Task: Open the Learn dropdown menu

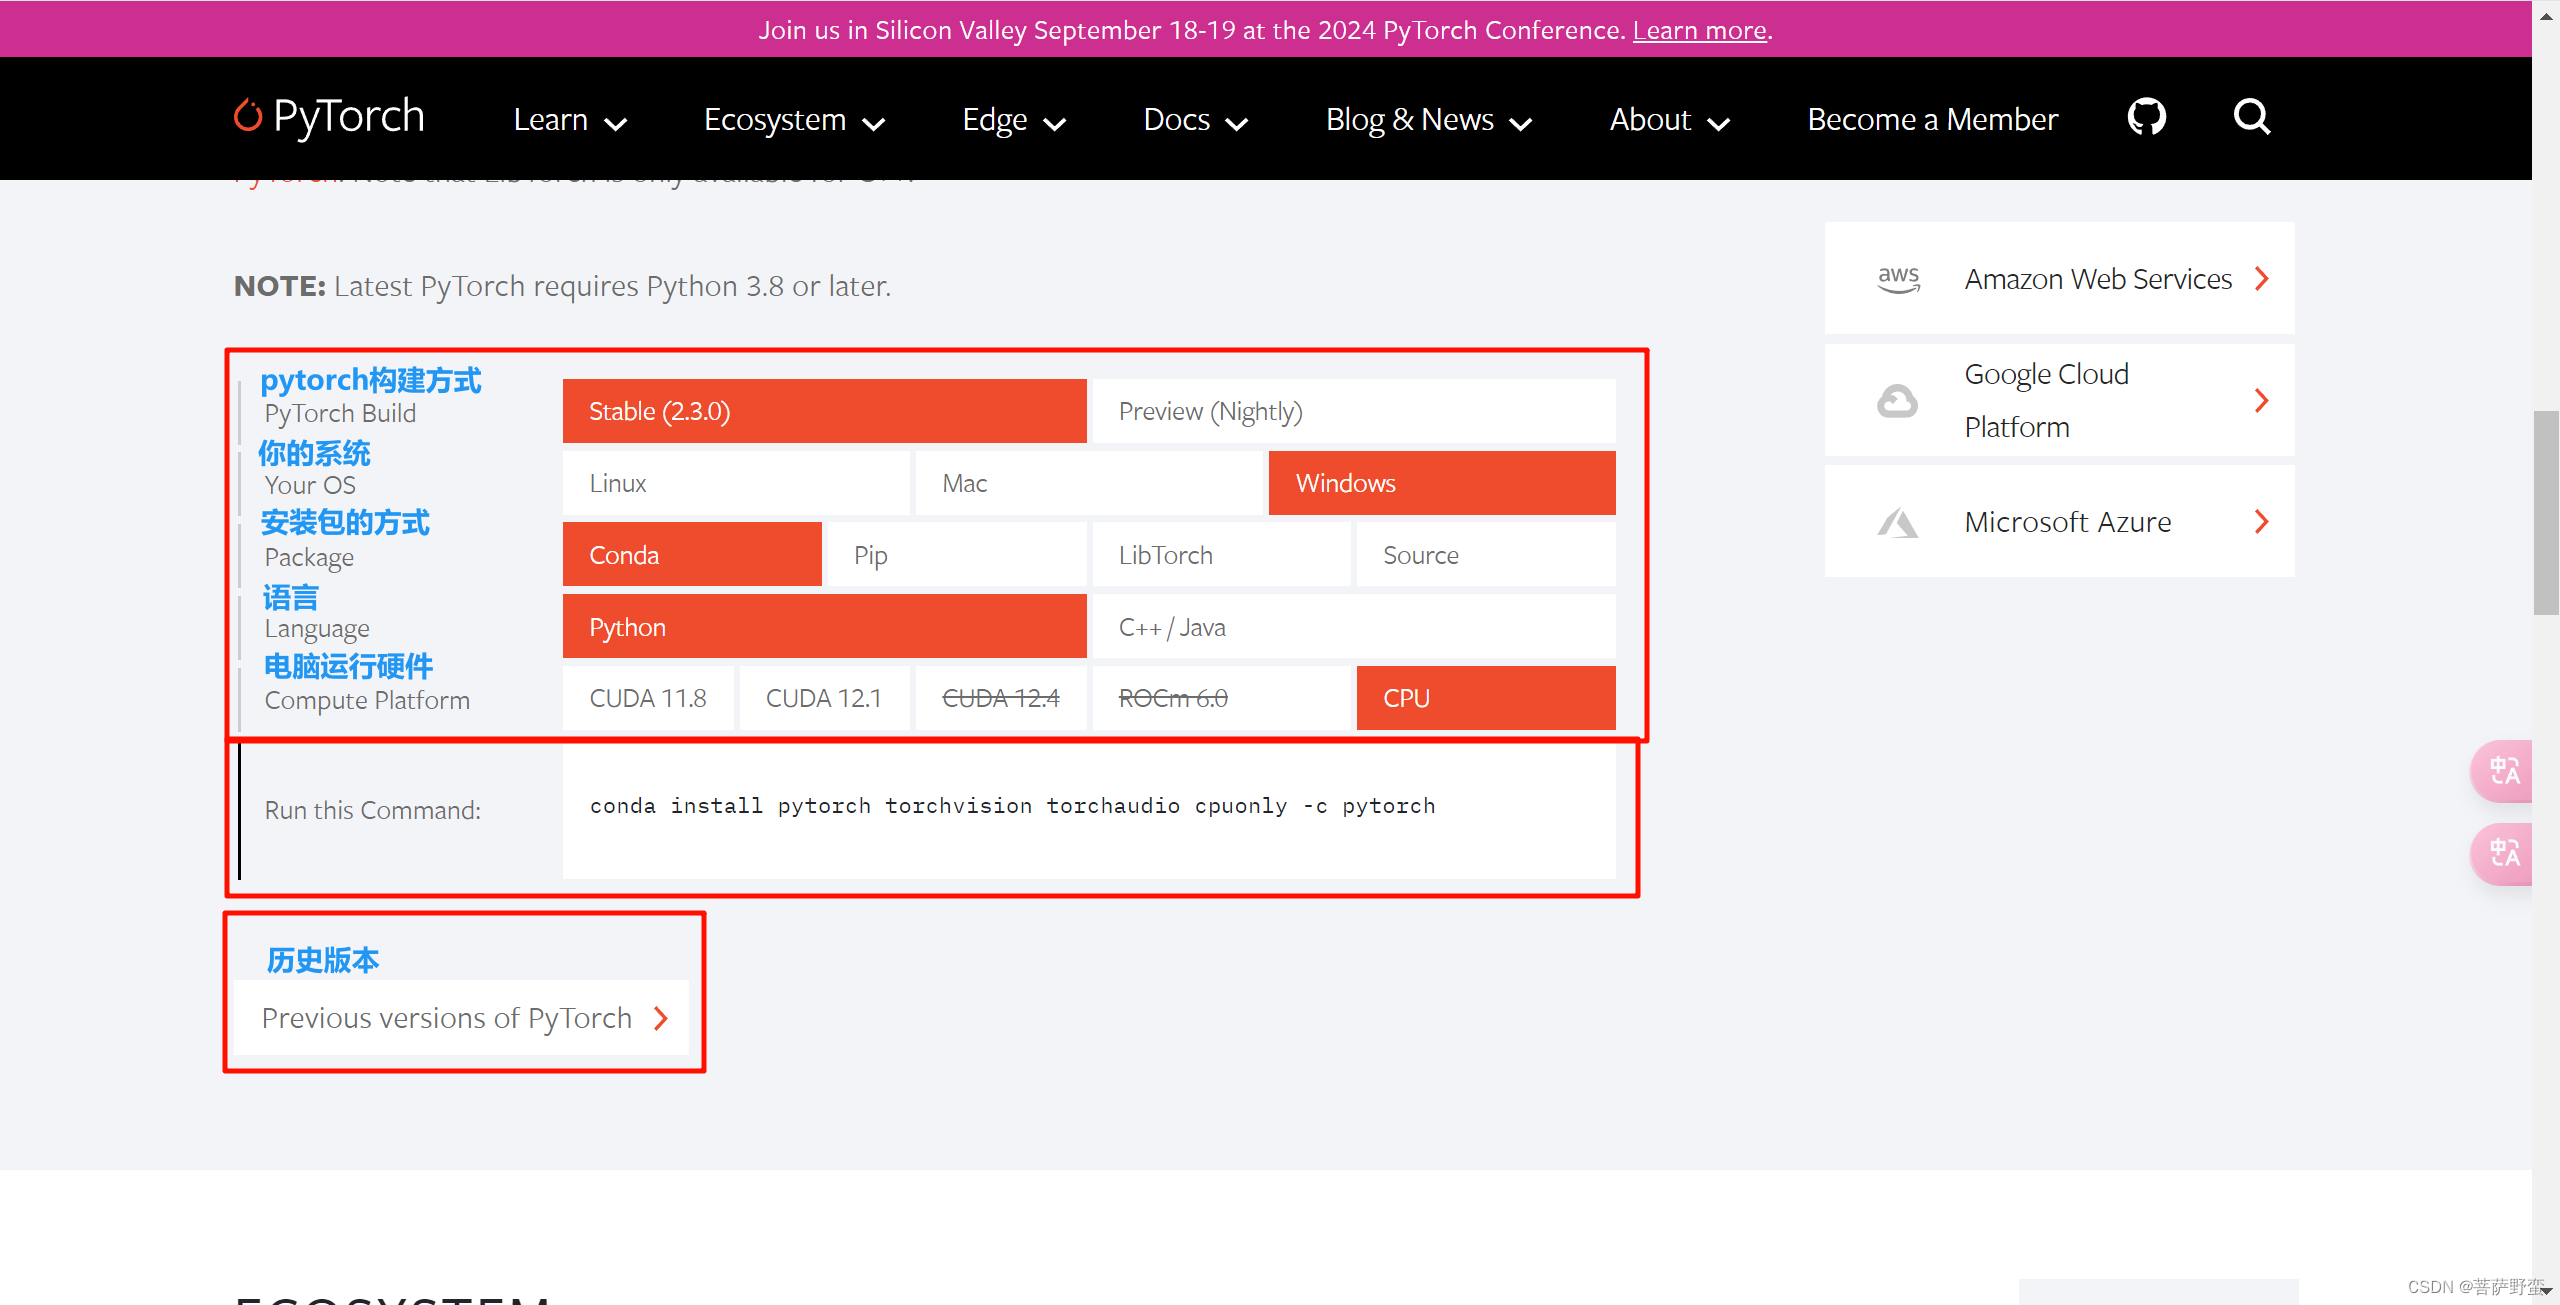Action: [x=566, y=118]
